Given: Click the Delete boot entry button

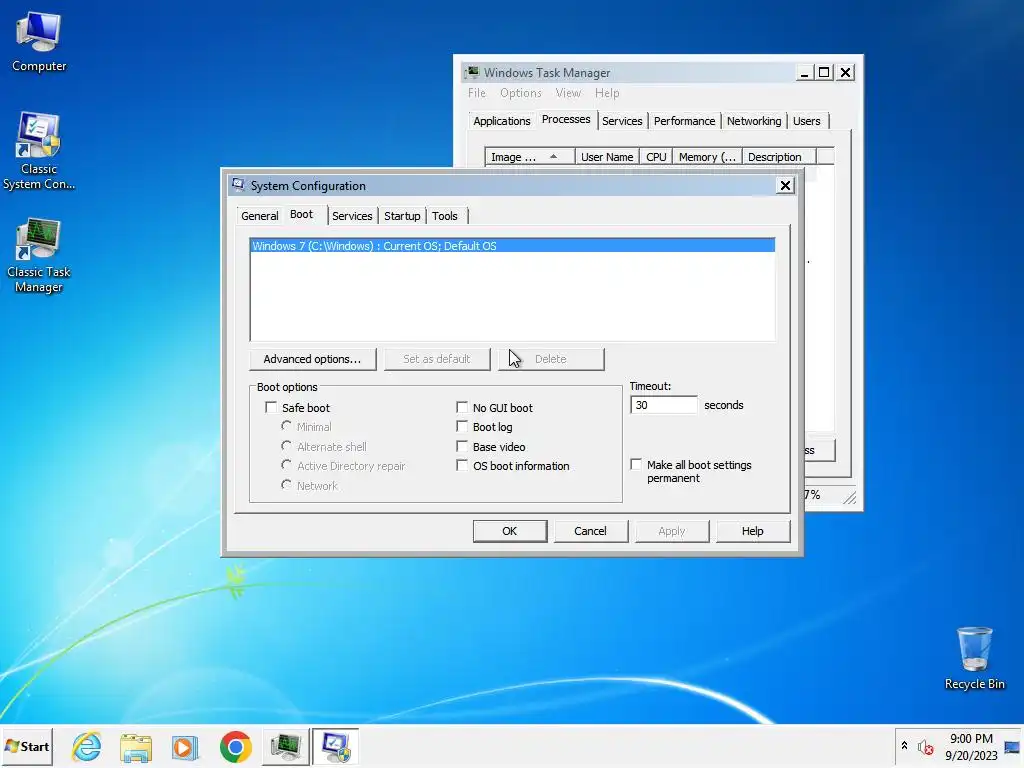Looking at the screenshot, I should pos(551,359).
